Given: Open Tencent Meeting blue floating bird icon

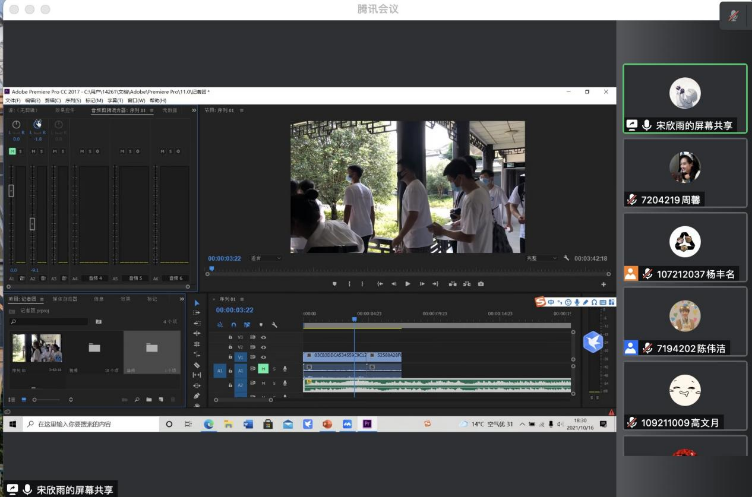Looking at the screenshot, I should coord(592,342).
